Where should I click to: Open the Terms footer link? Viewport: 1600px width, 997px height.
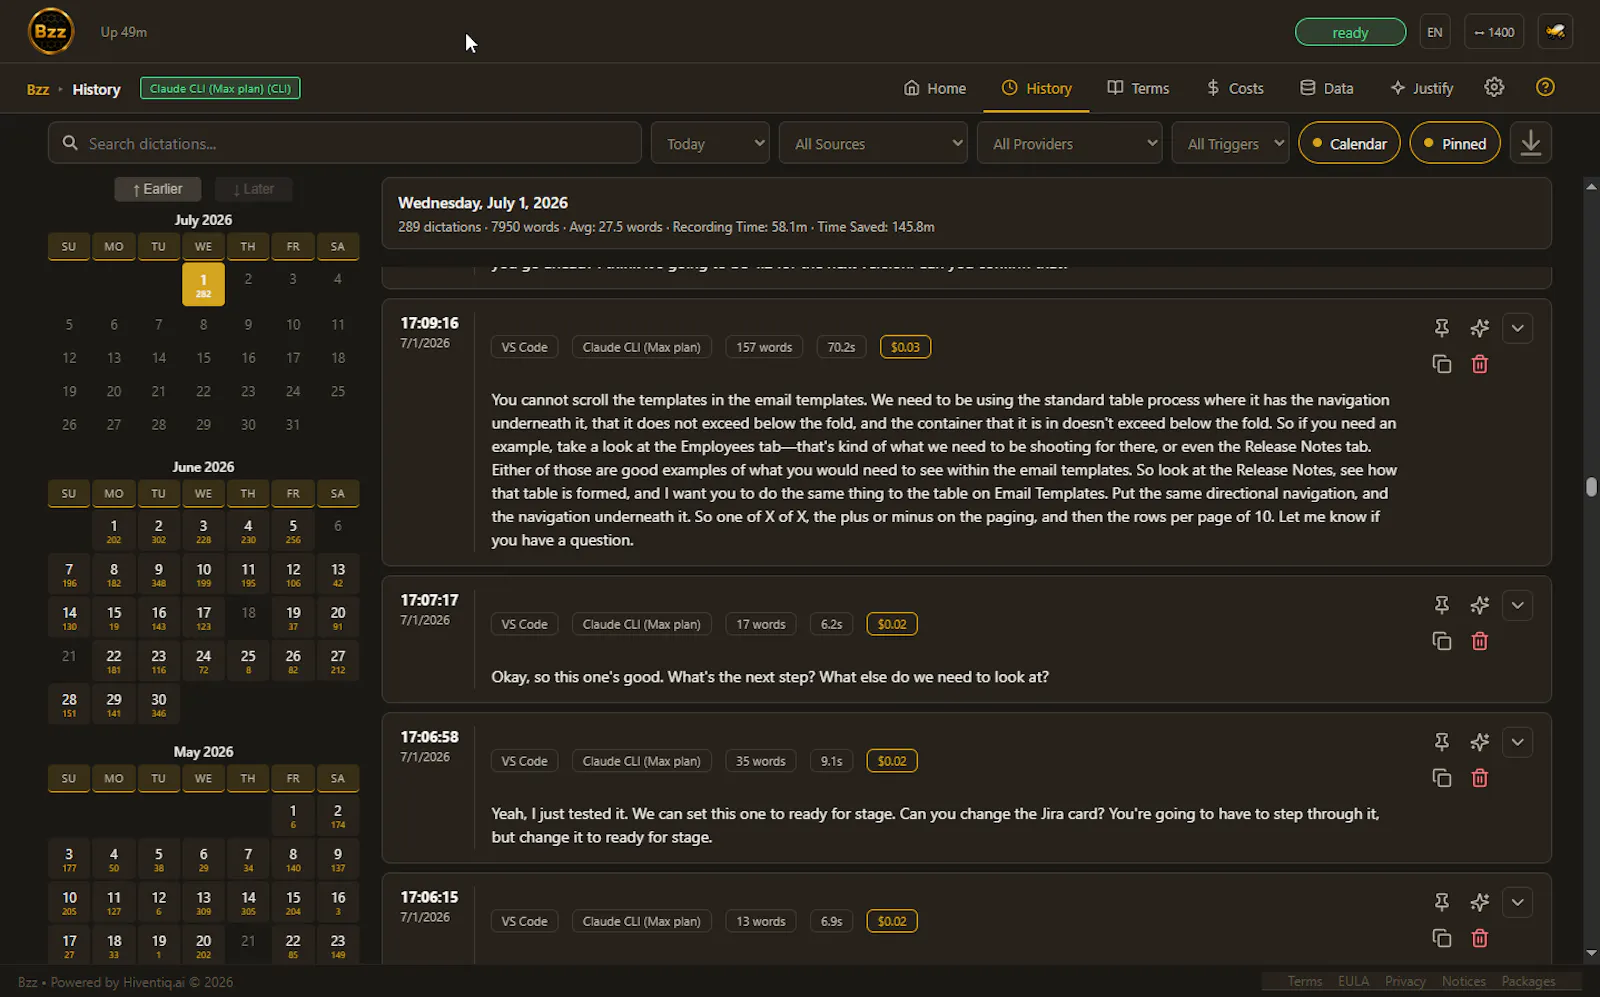(x=1304, y=982)
